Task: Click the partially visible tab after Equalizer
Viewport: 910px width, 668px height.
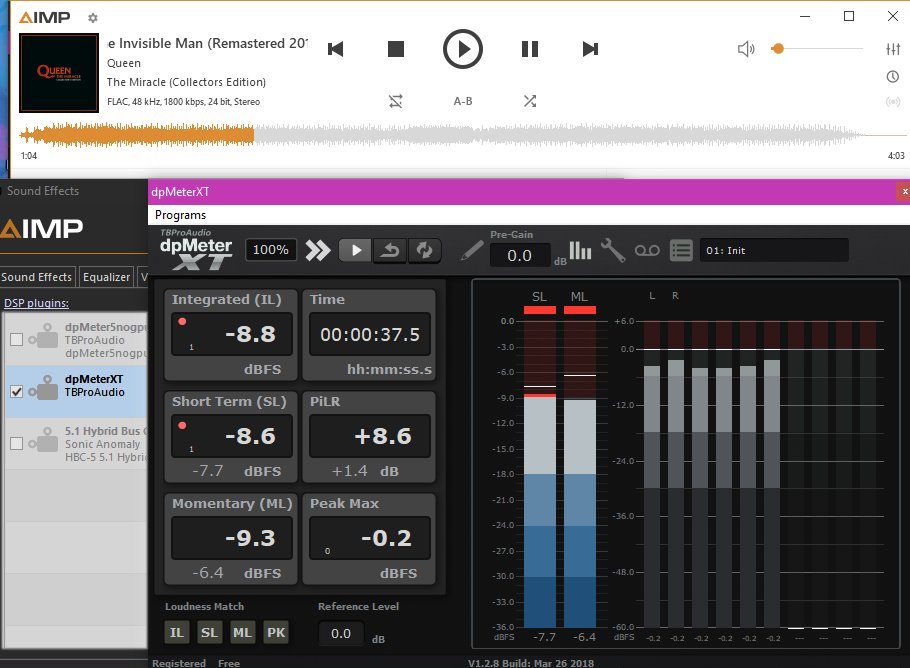Action: coord(143,277)
